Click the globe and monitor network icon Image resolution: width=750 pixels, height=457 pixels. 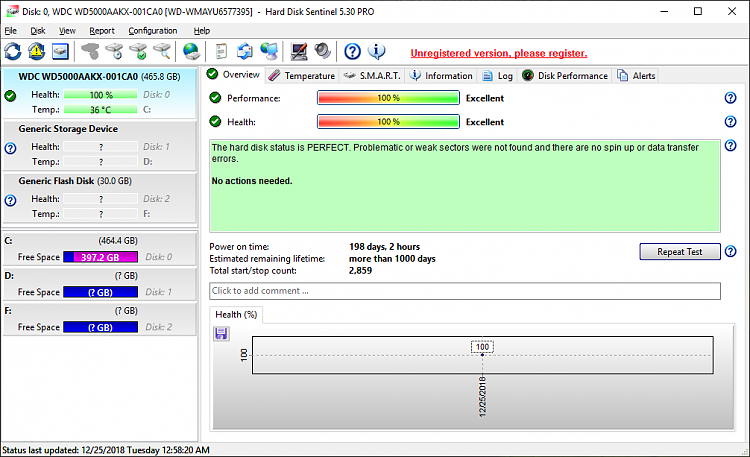tap(269, 51)
